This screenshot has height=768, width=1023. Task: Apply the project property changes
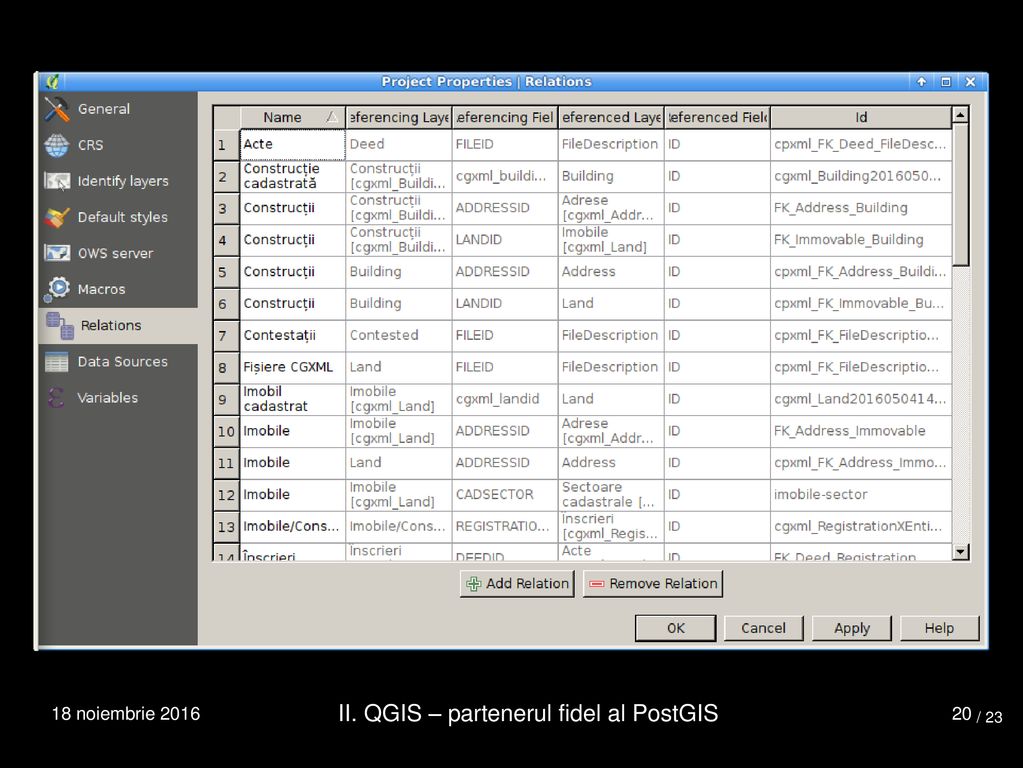851,628
